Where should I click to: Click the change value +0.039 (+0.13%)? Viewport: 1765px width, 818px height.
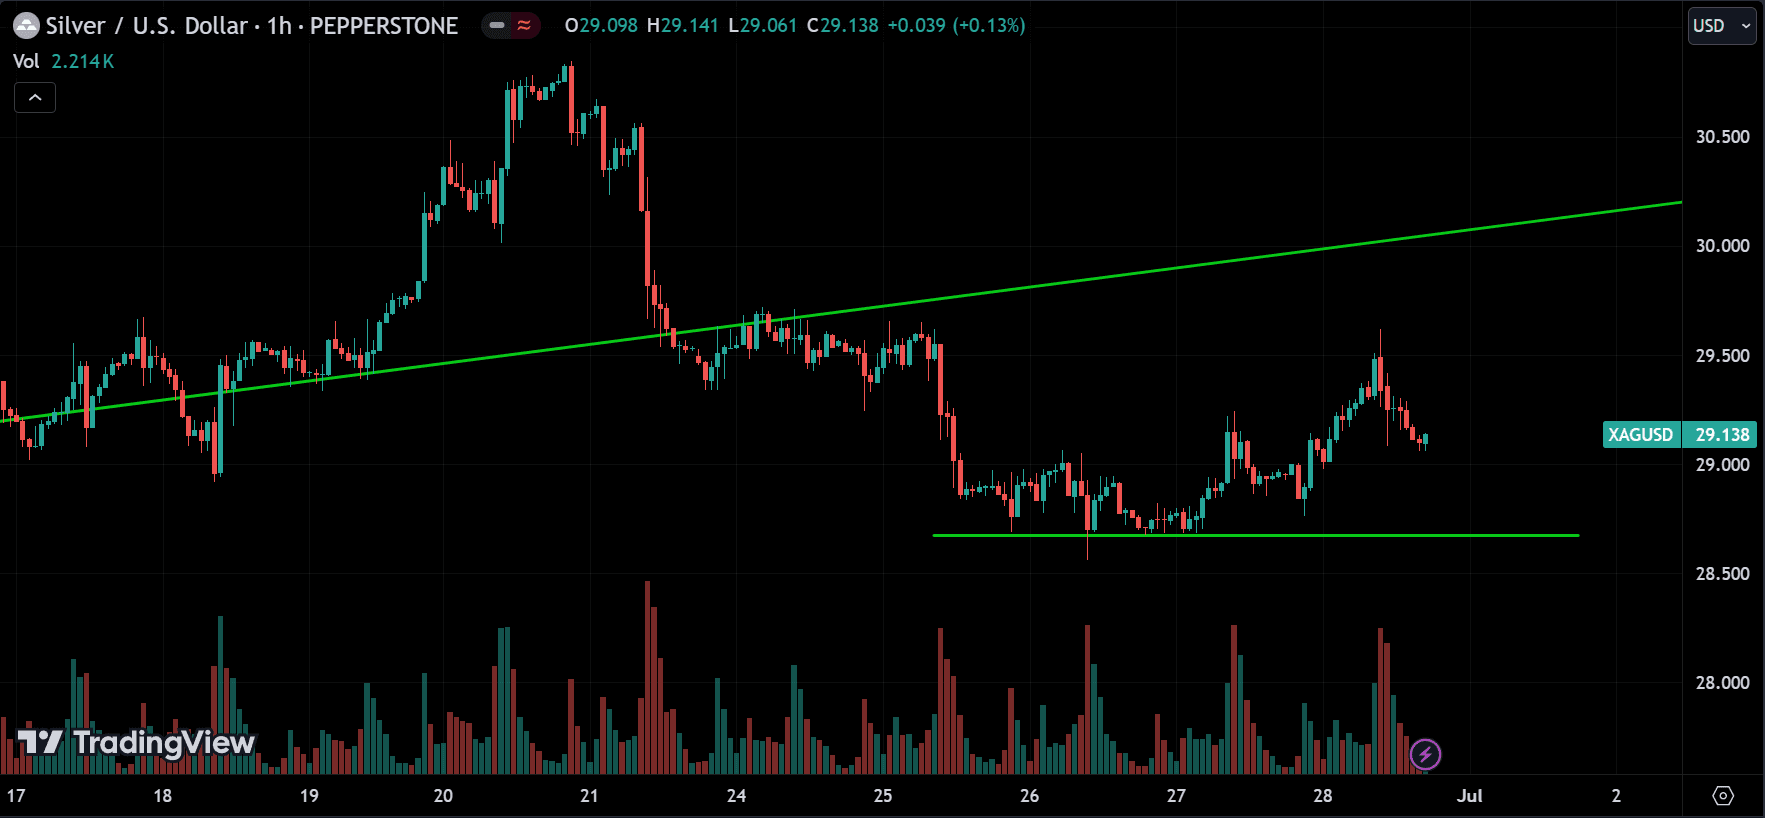pos(957,26)
